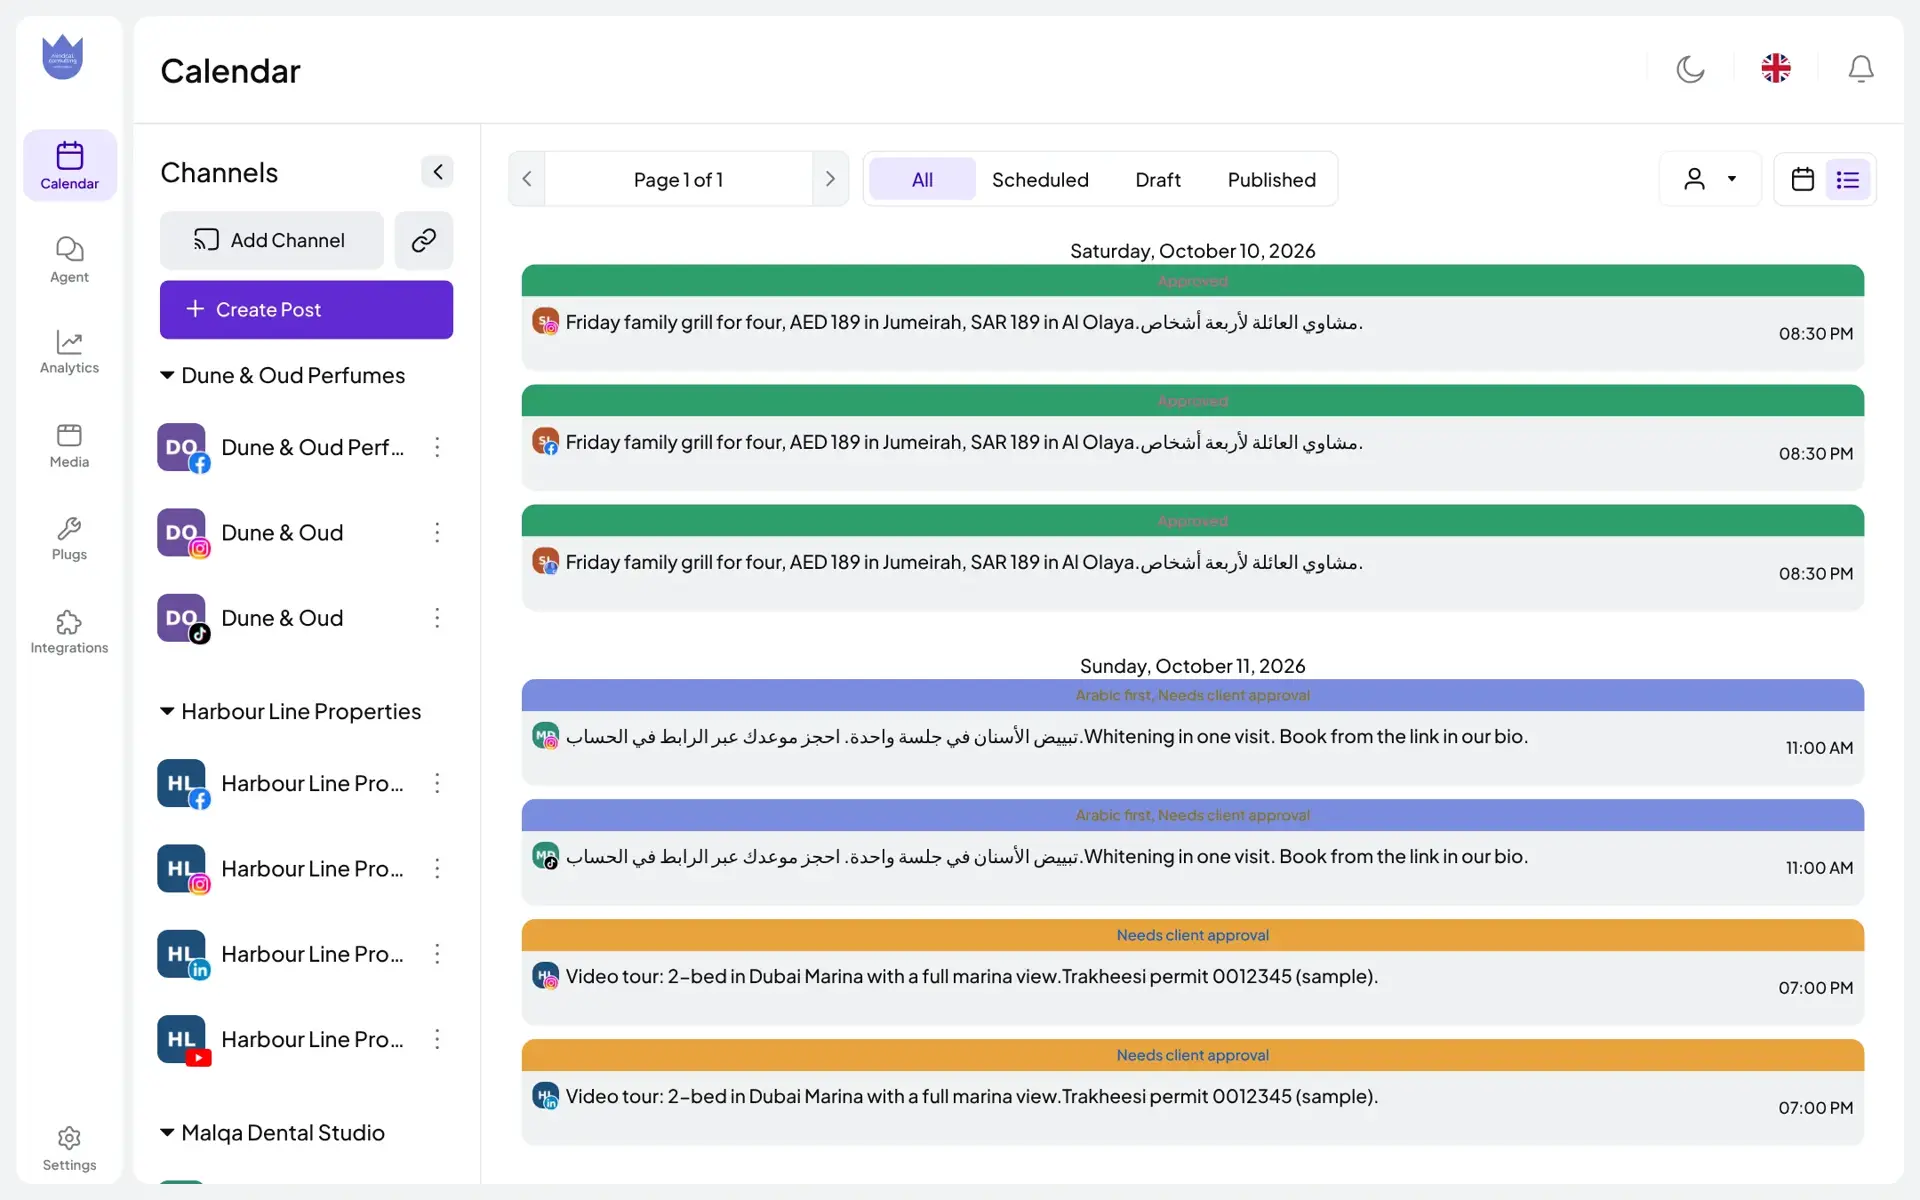Image resolution: width=1920 pixels, height=1200 pixels.
Task: Open options for Harbour Line Facebook channel
Action: pos(437,783)
